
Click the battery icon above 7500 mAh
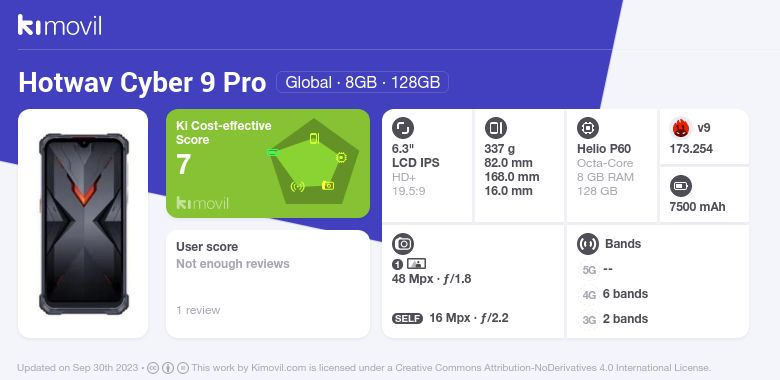681,187
